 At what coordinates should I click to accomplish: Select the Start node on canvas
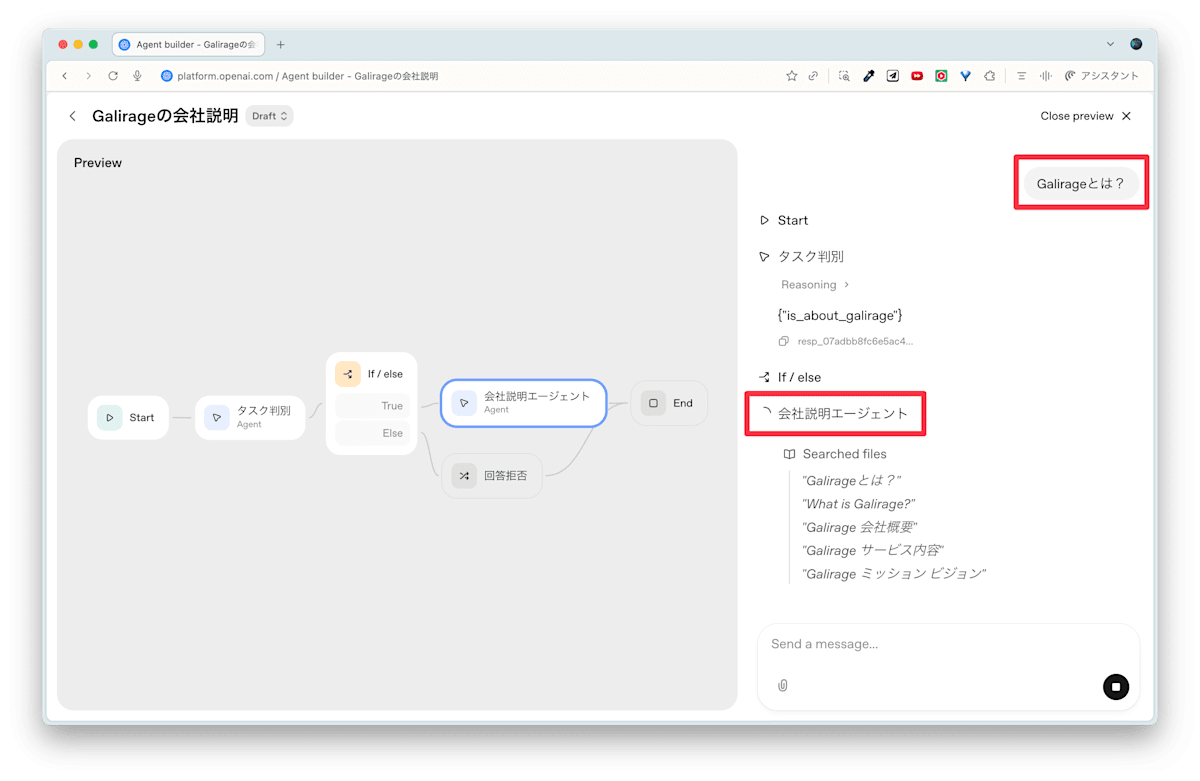128,418
